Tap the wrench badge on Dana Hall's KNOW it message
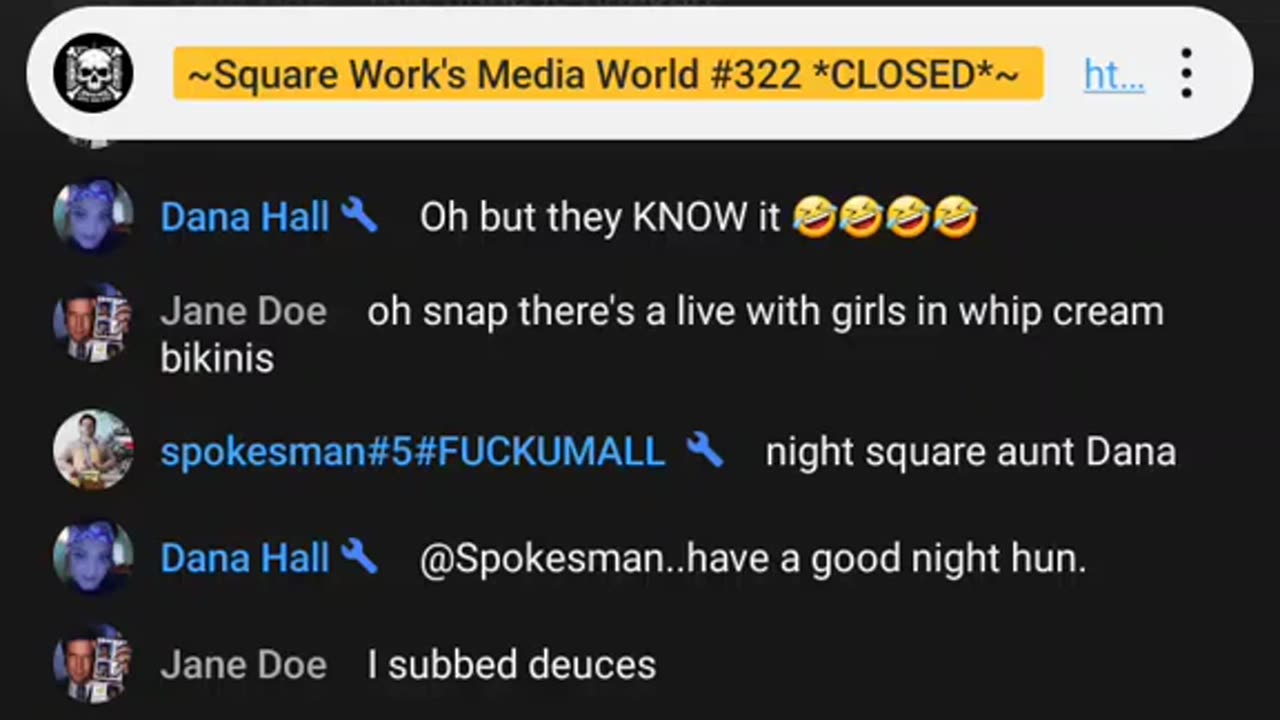 click(359, 216)
